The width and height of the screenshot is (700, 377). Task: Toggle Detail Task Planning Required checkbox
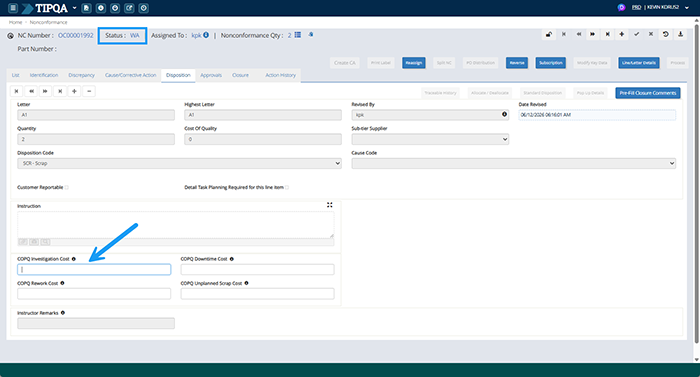coord(287,188)
